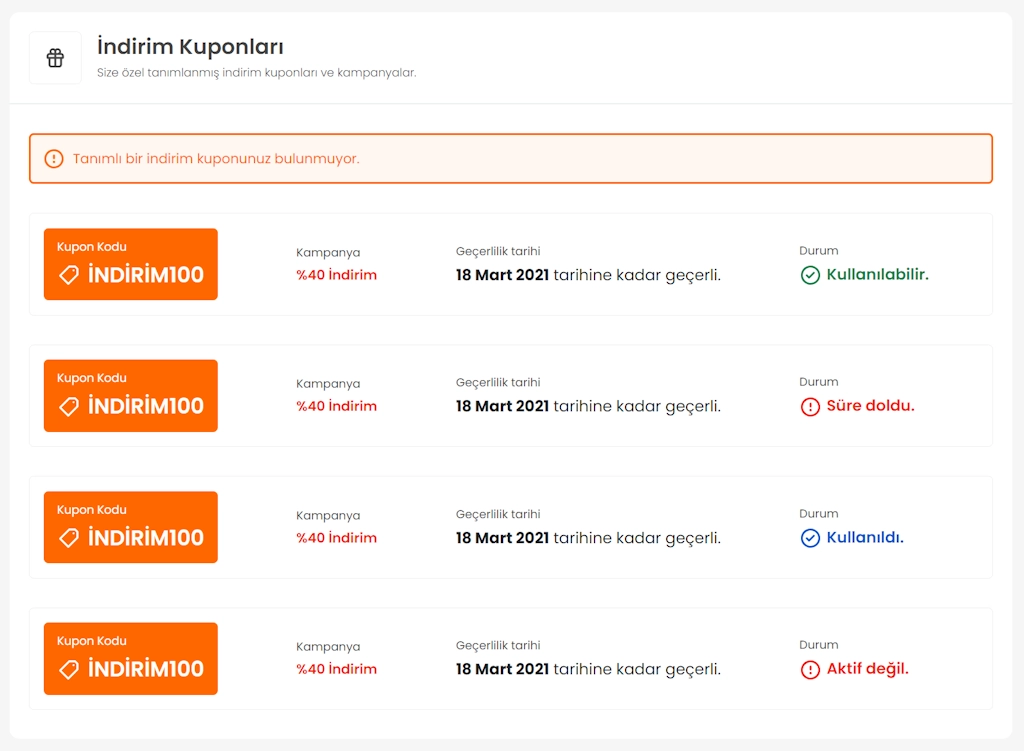The width and height of the screenshot is (1024, 751).
Task: Click the 'Kullanılabilir.' status text
Action: (x=877, y=274)
